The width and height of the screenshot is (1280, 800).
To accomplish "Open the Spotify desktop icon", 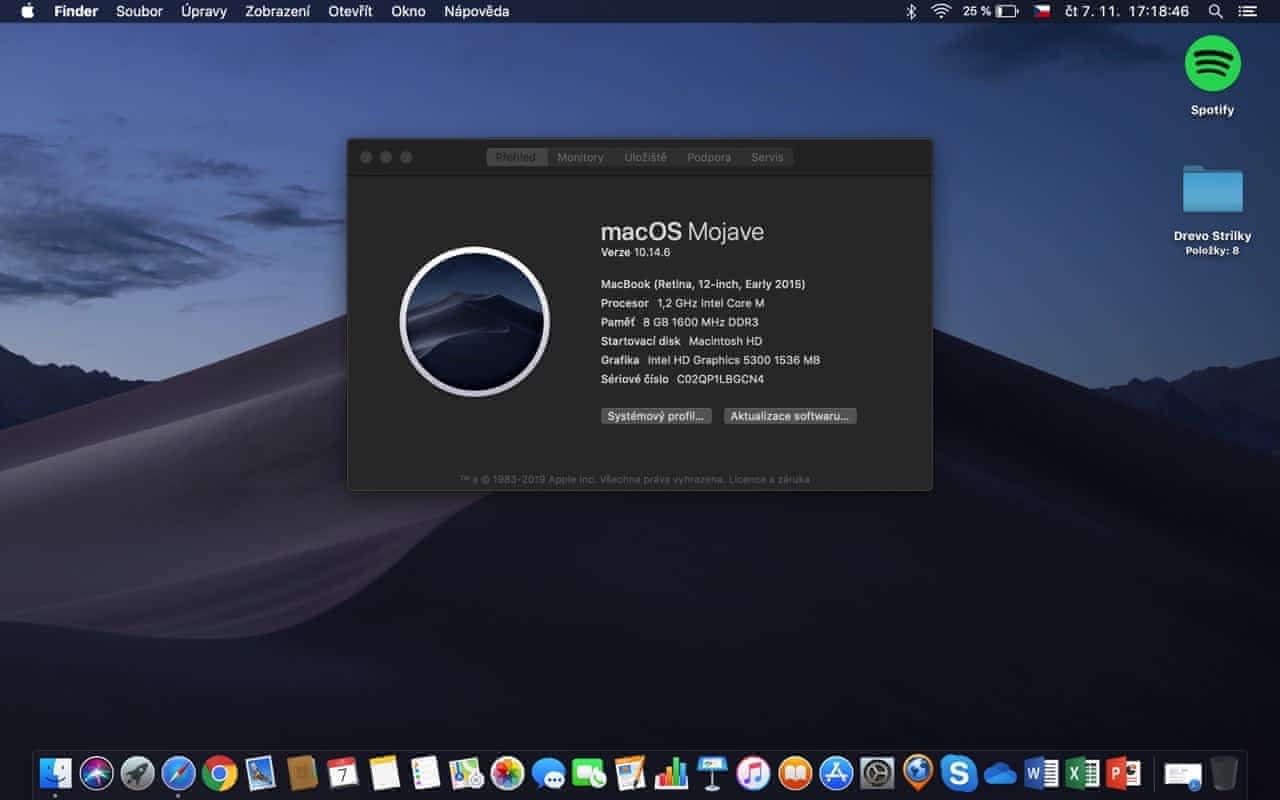I will (x=1212, y=65).
